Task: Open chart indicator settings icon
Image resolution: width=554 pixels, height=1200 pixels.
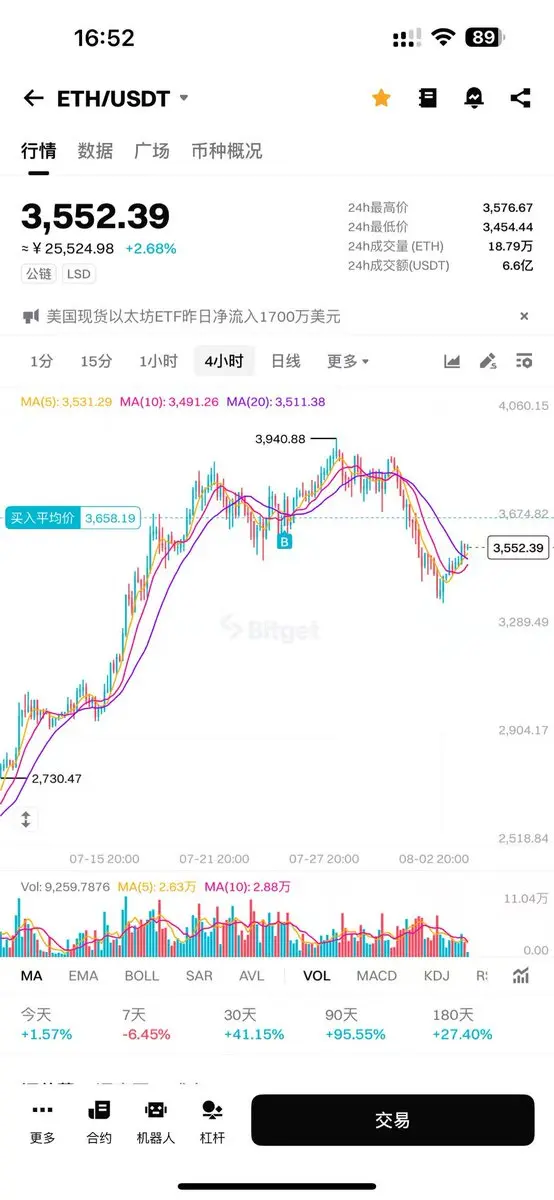Action: (524, 361)
